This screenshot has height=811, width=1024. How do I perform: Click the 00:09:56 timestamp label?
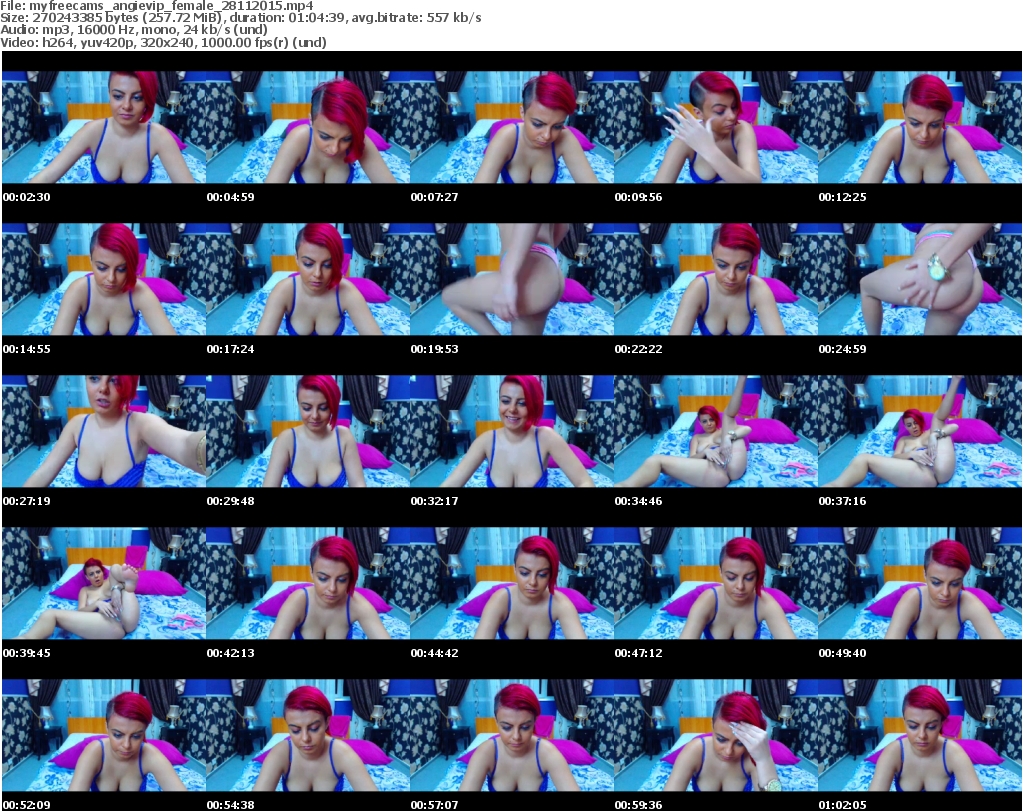(x=638, y=197)
